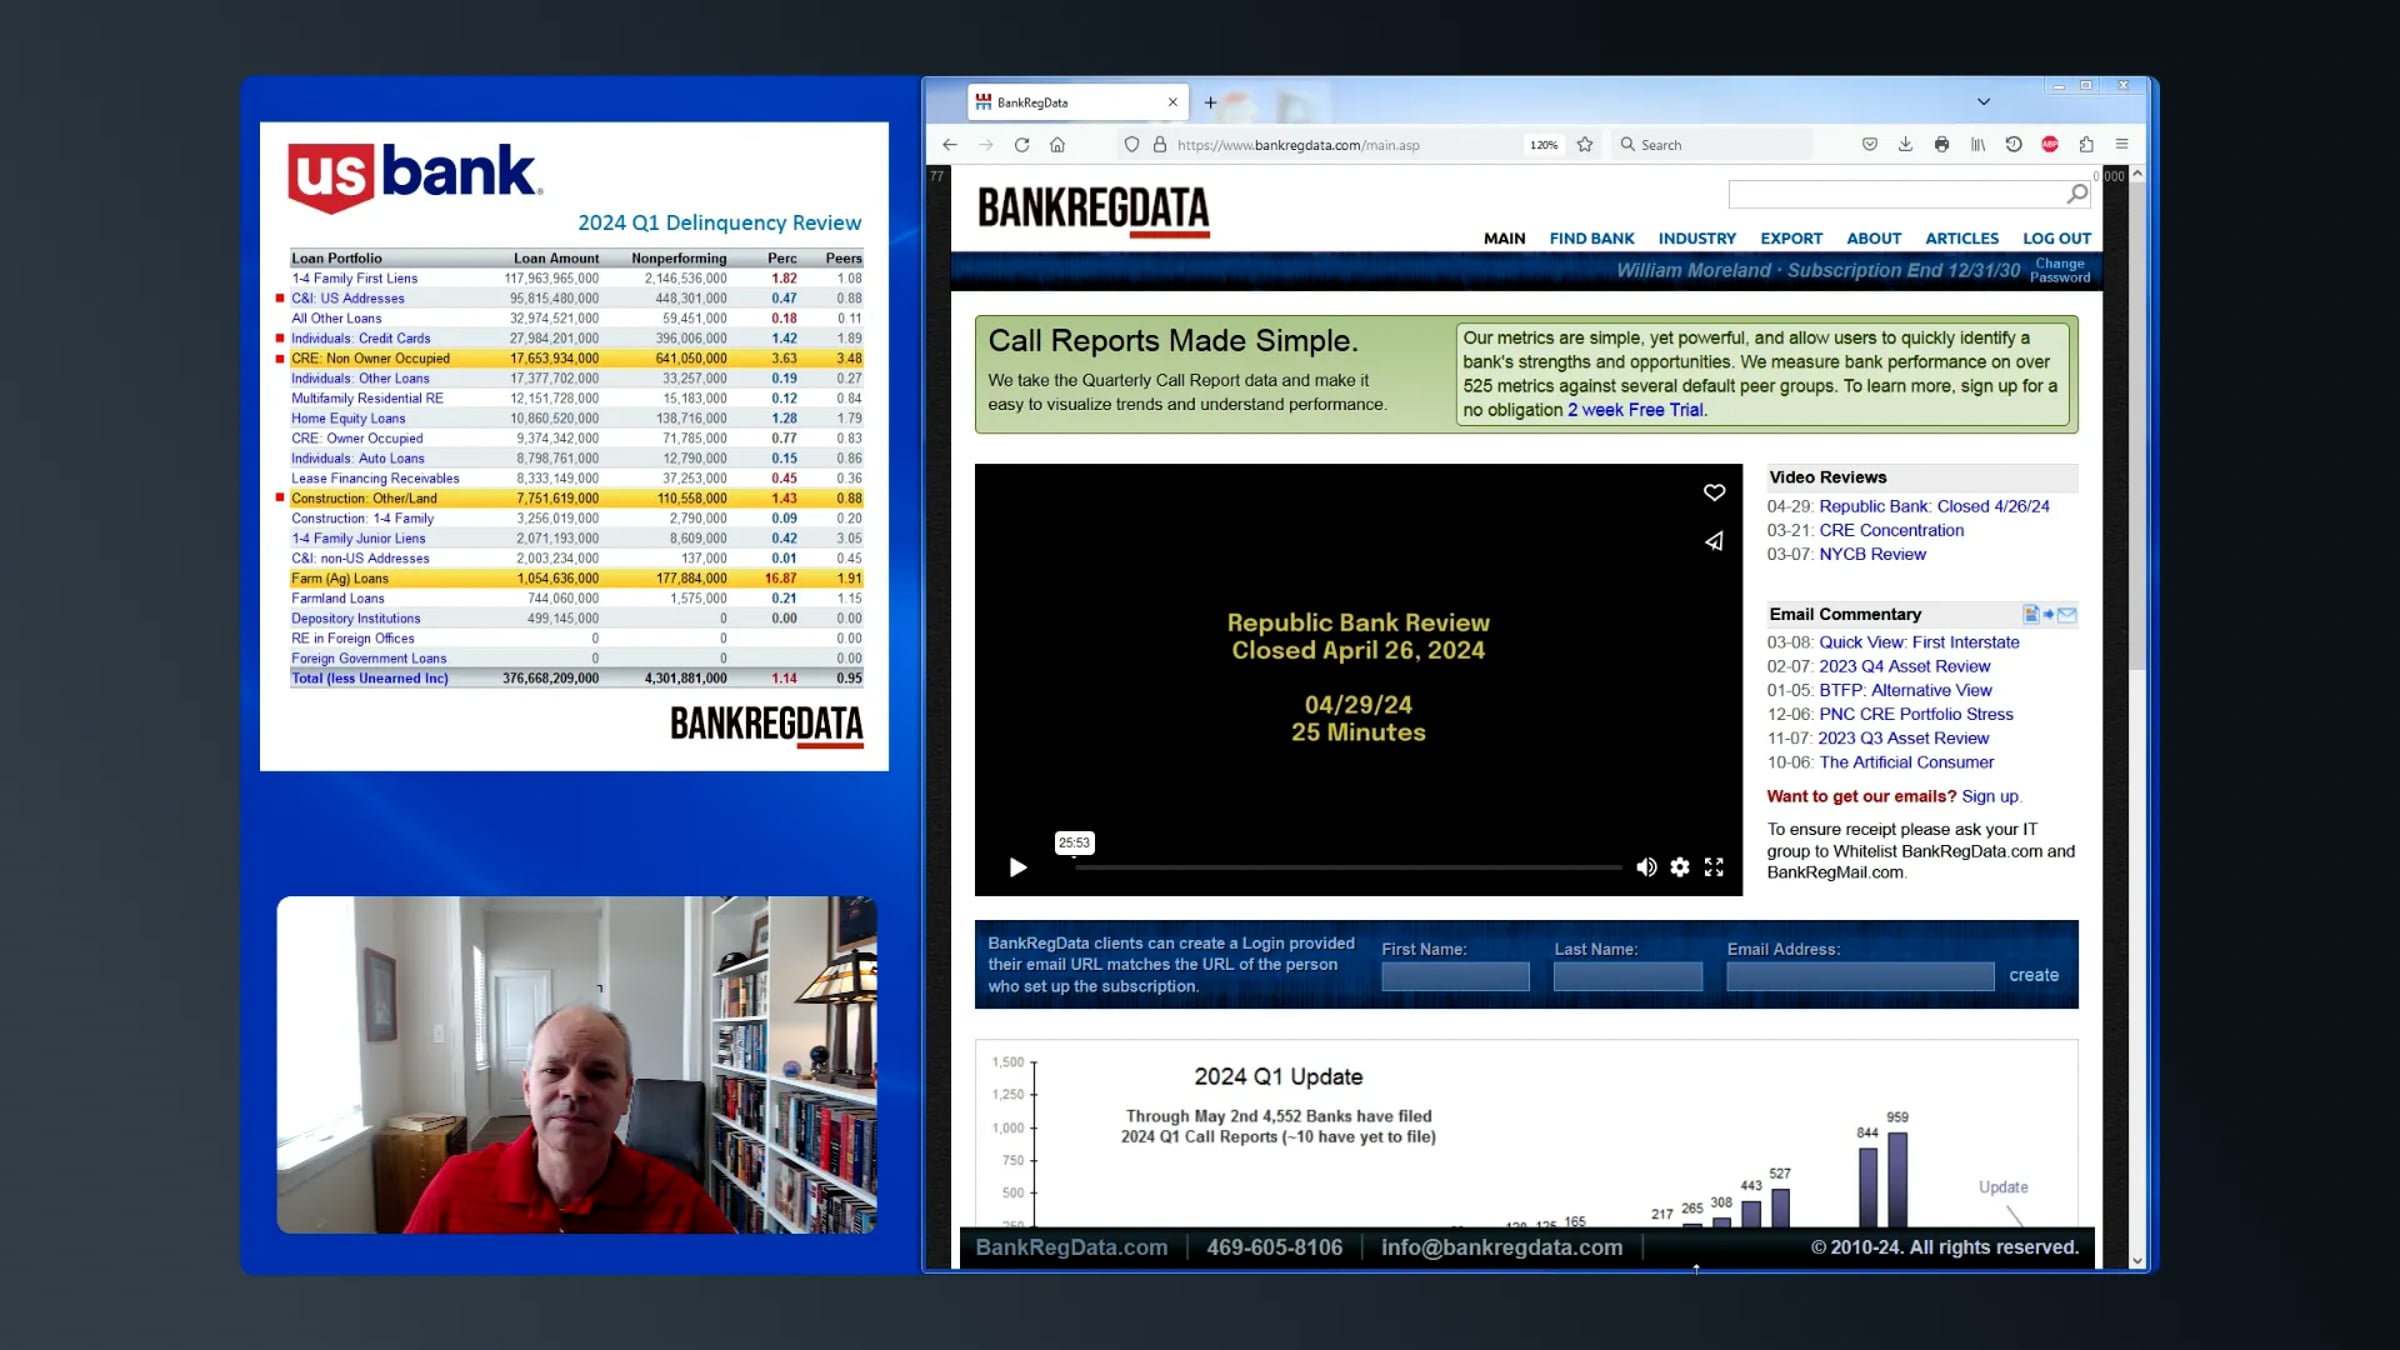The width and height of the screenshot is (2400, 1350).
Task: Open video settings gear icon
Action: [x=1680, y=867]
